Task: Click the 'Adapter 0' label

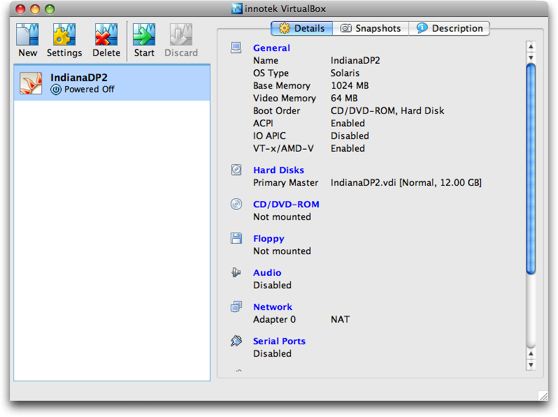Action: tap(274, 319)
